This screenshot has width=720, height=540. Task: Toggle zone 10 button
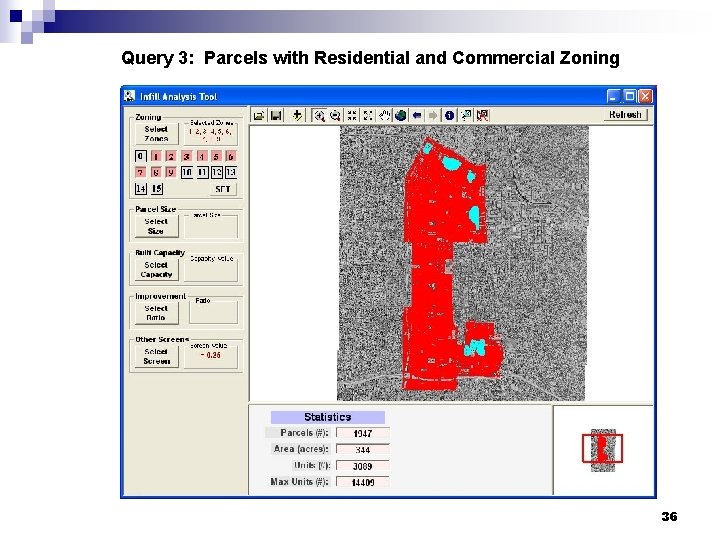point(186,172)
